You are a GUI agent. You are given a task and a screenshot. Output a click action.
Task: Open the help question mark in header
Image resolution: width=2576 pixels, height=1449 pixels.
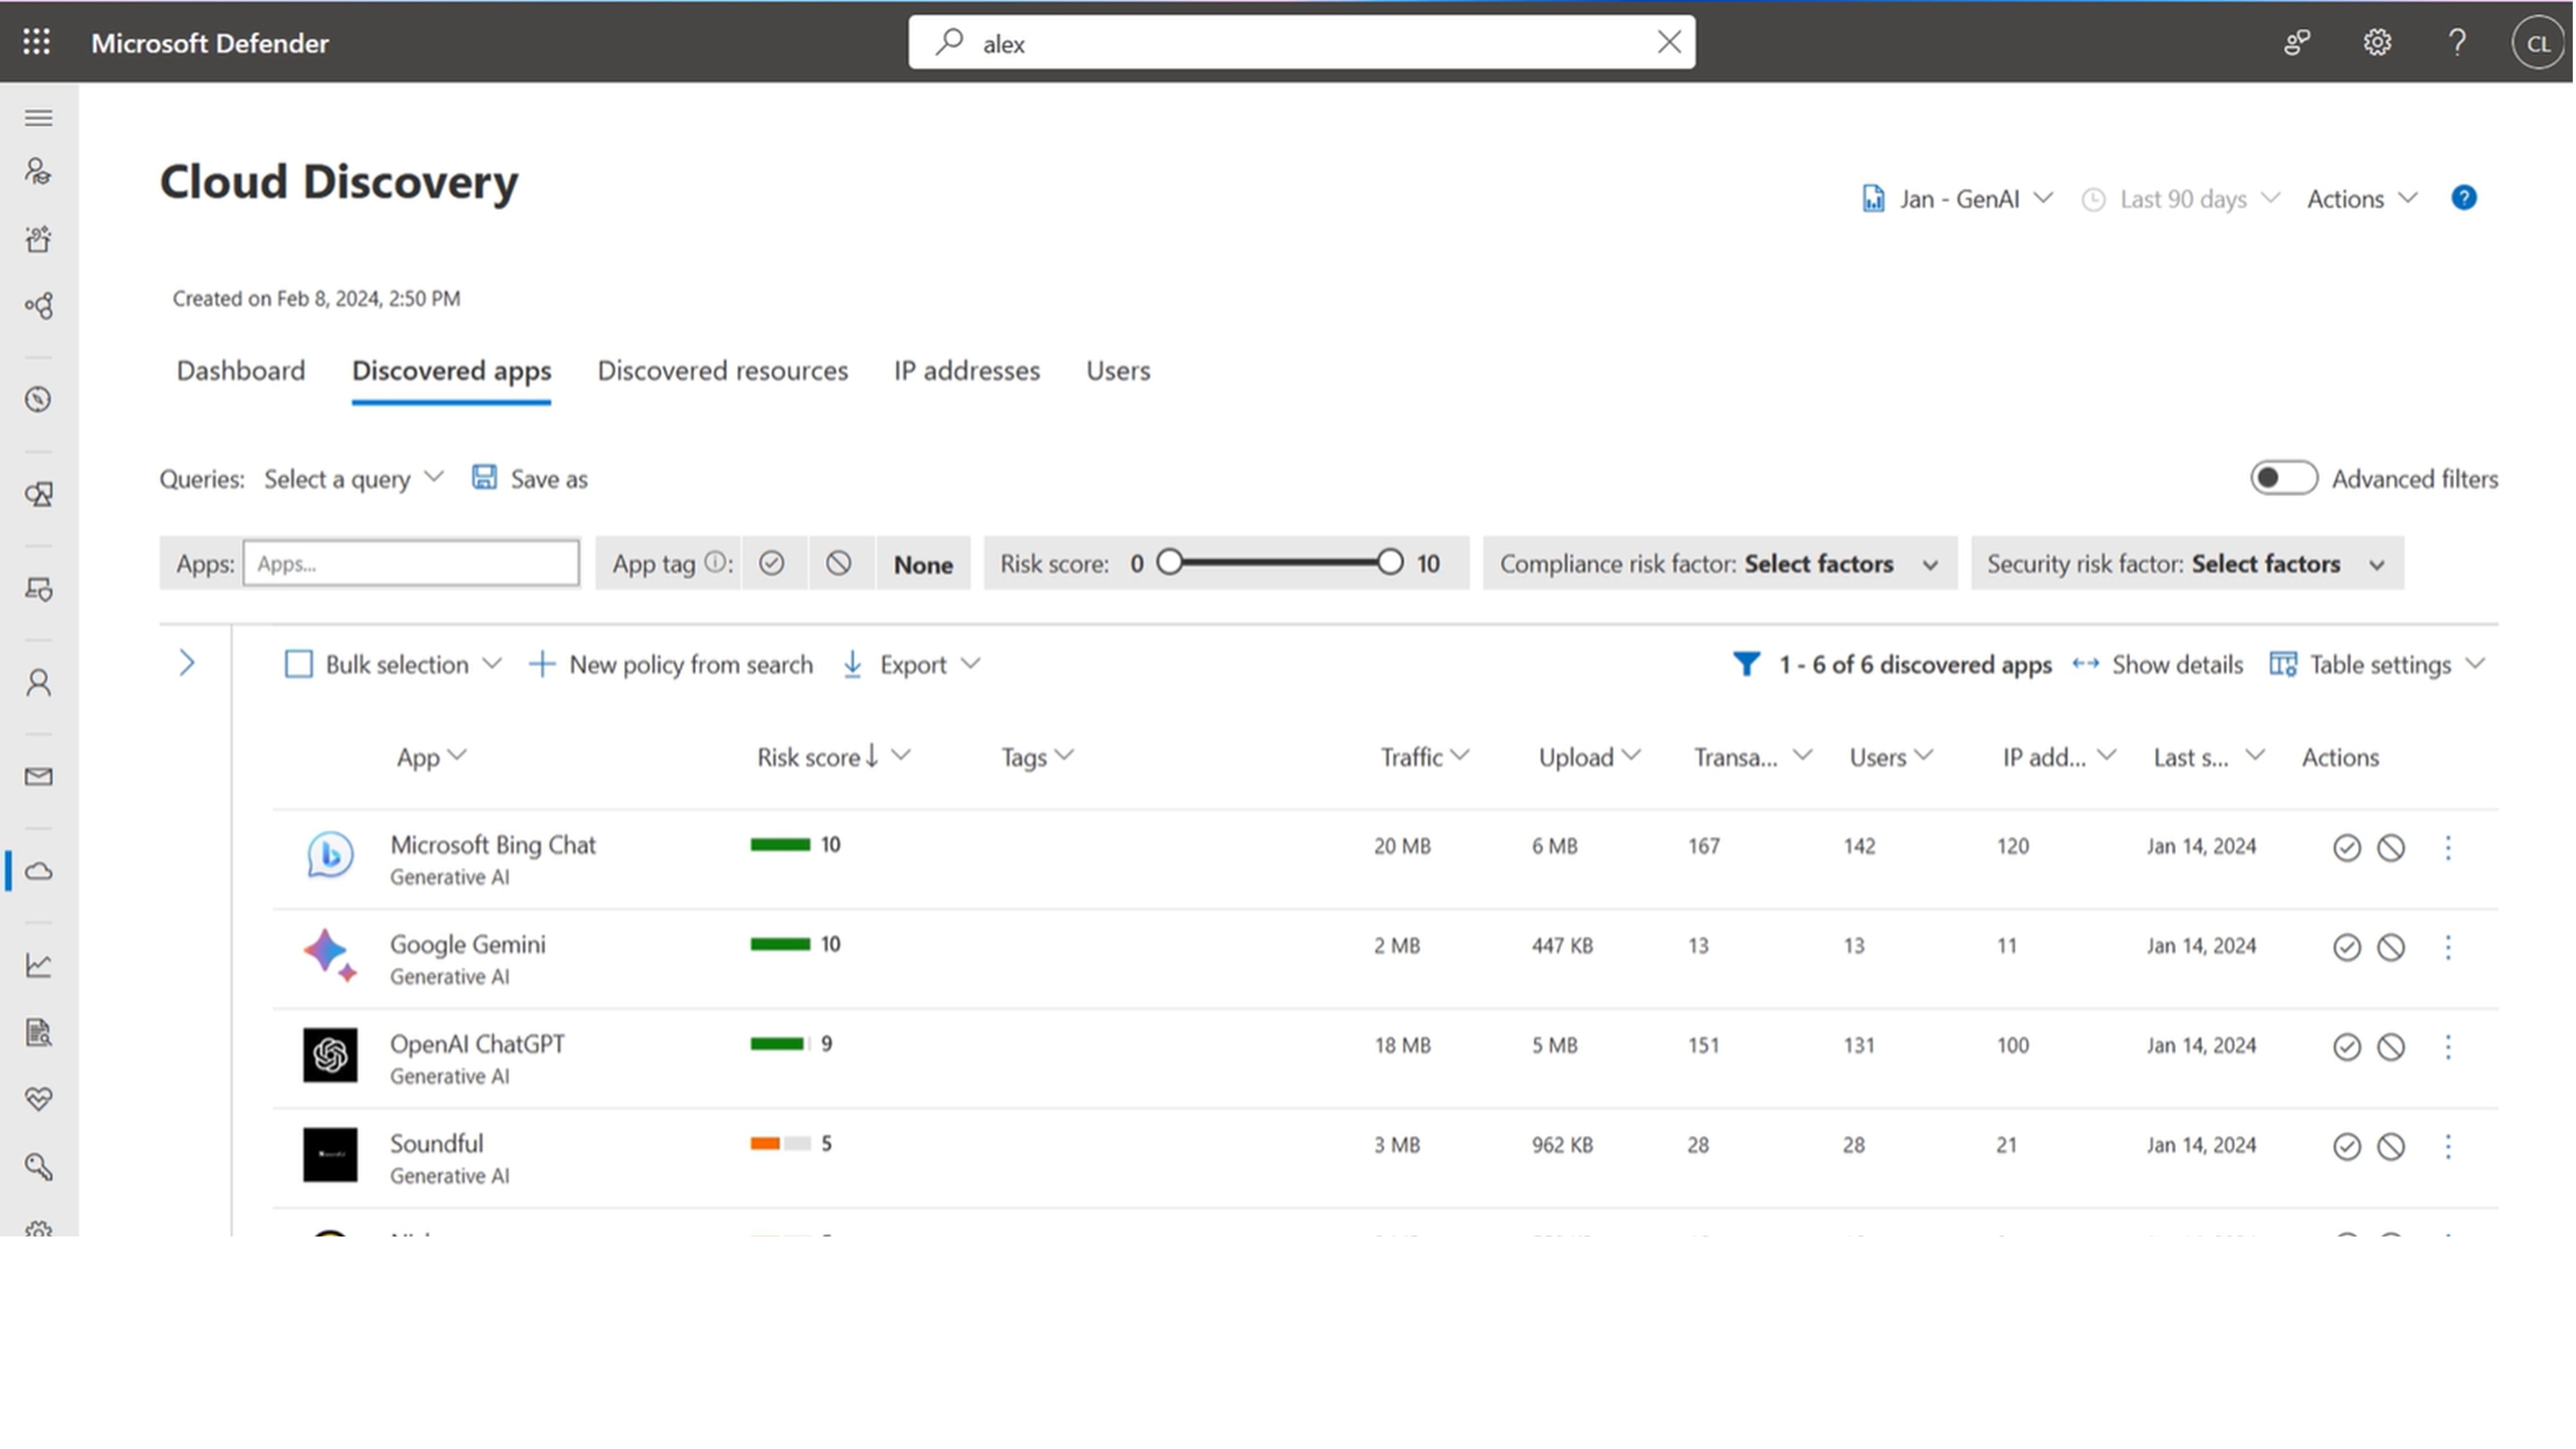[x=2456, y=42]
